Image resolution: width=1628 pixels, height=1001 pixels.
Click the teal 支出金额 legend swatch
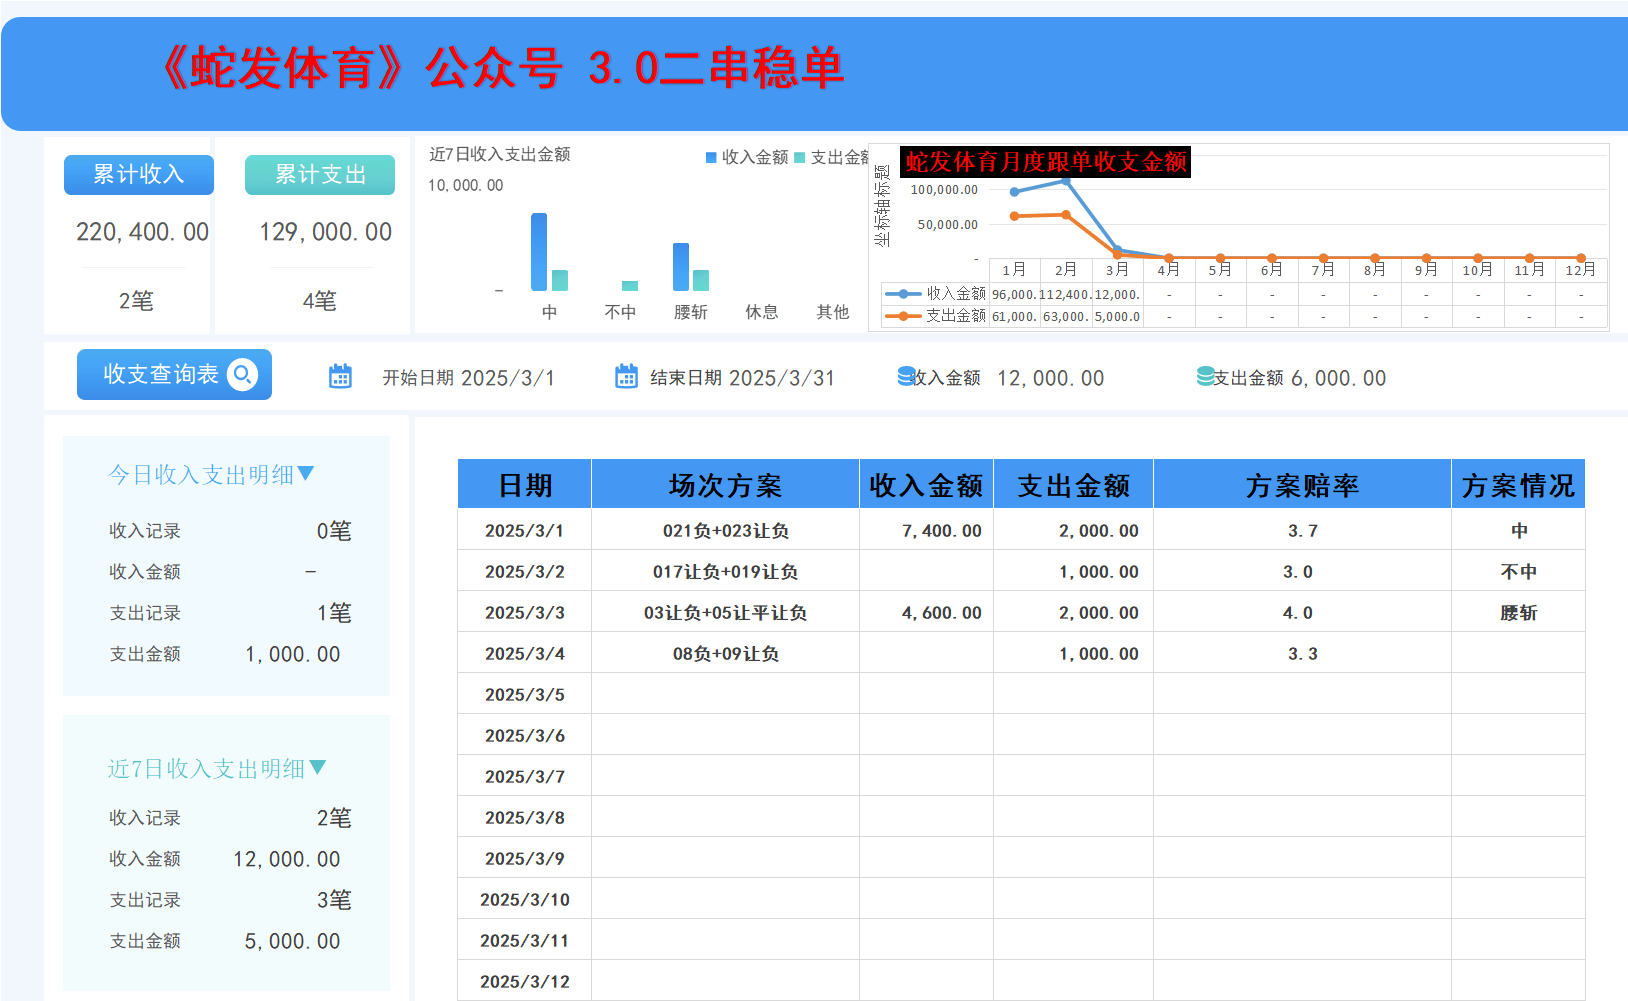[x=799, y=157]
